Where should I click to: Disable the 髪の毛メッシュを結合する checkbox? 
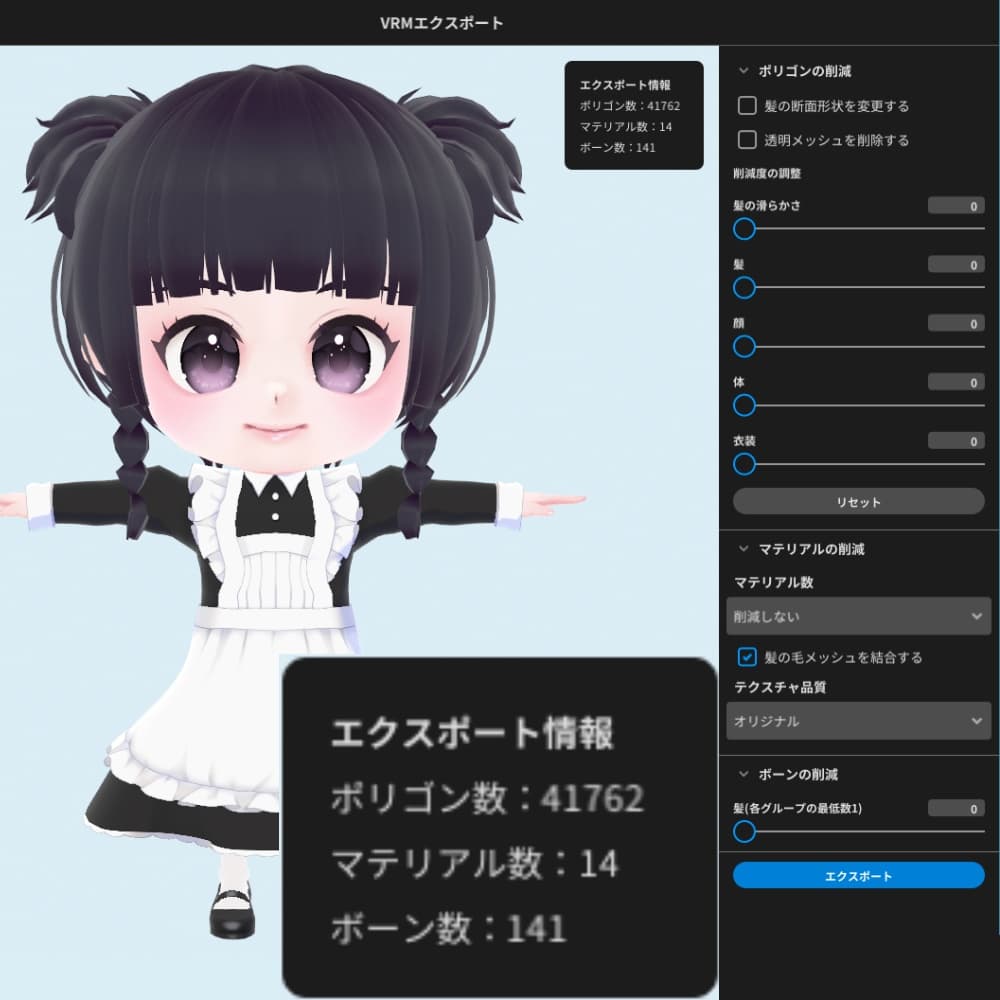tap(745, 658)
